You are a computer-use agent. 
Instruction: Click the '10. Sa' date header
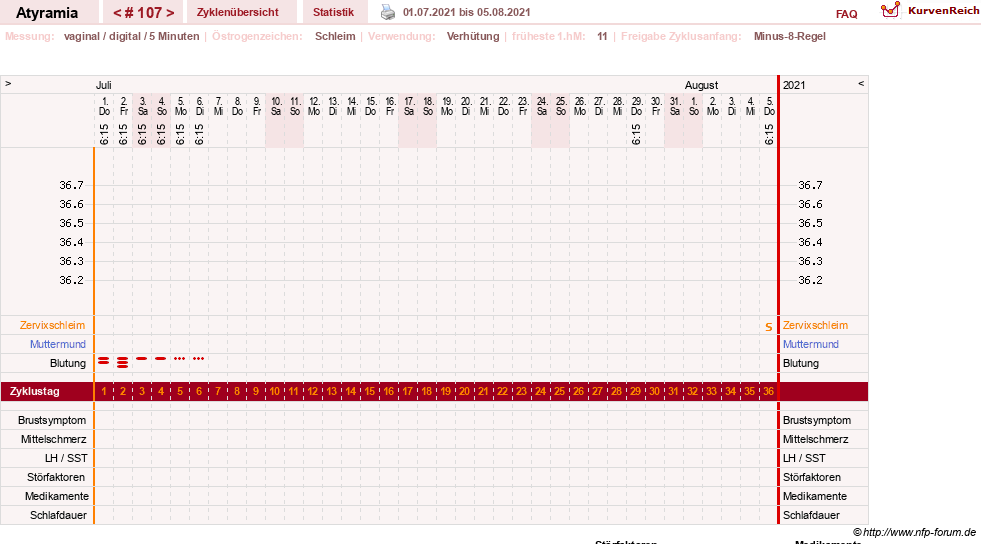275,106
